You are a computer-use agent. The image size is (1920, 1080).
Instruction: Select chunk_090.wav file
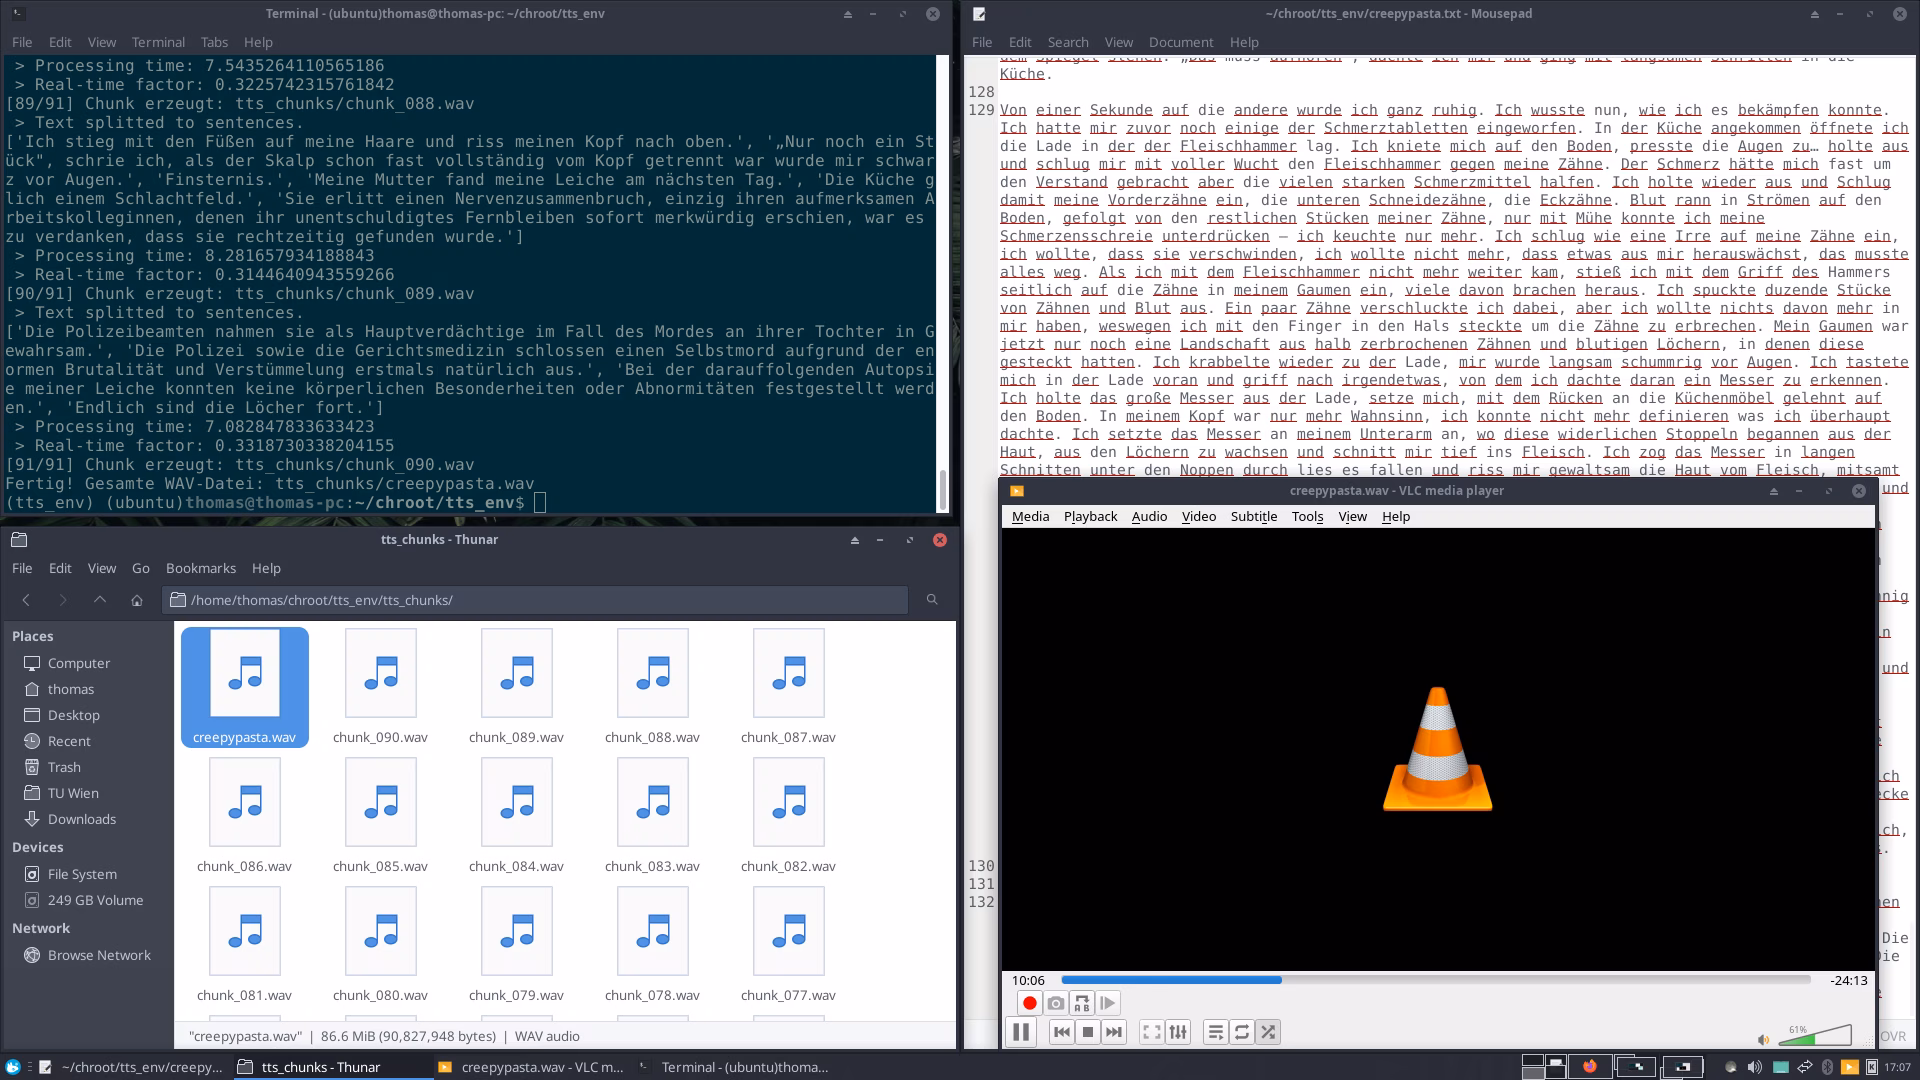click(380, 686)
